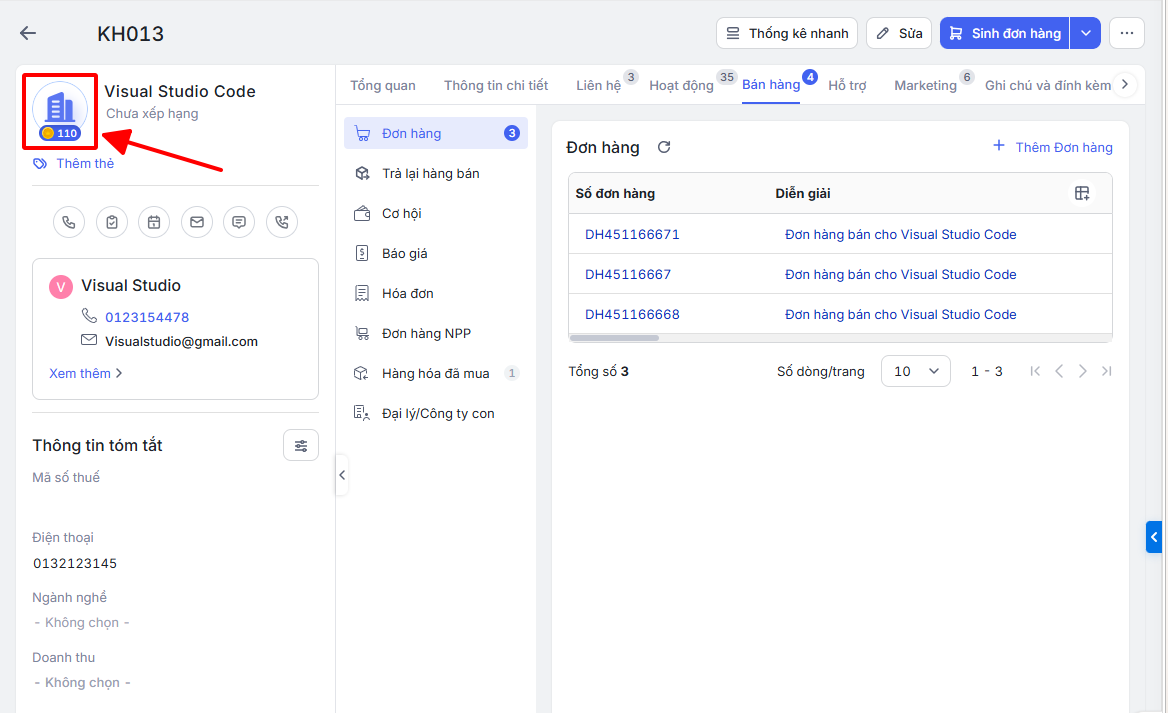Click the Số đơn hàng column header

pos(615,194)
